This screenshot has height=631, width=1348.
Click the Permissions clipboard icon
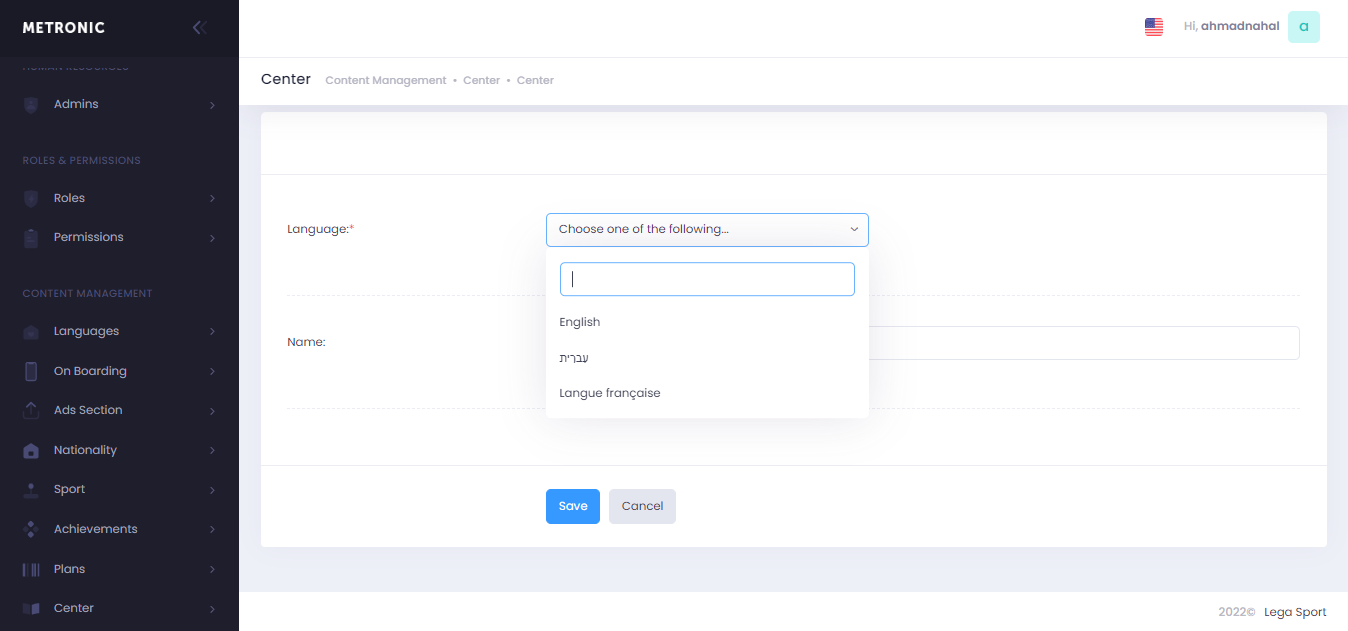click(31, 238)
